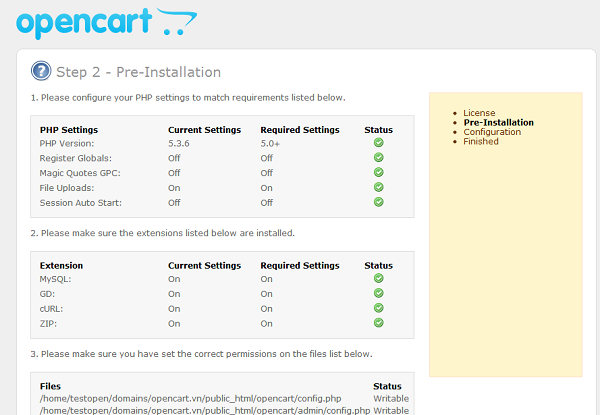Click the Session Auto Start status icon
Screen dimensions: 600x415
pyautogui.click(x=378, y=202)
